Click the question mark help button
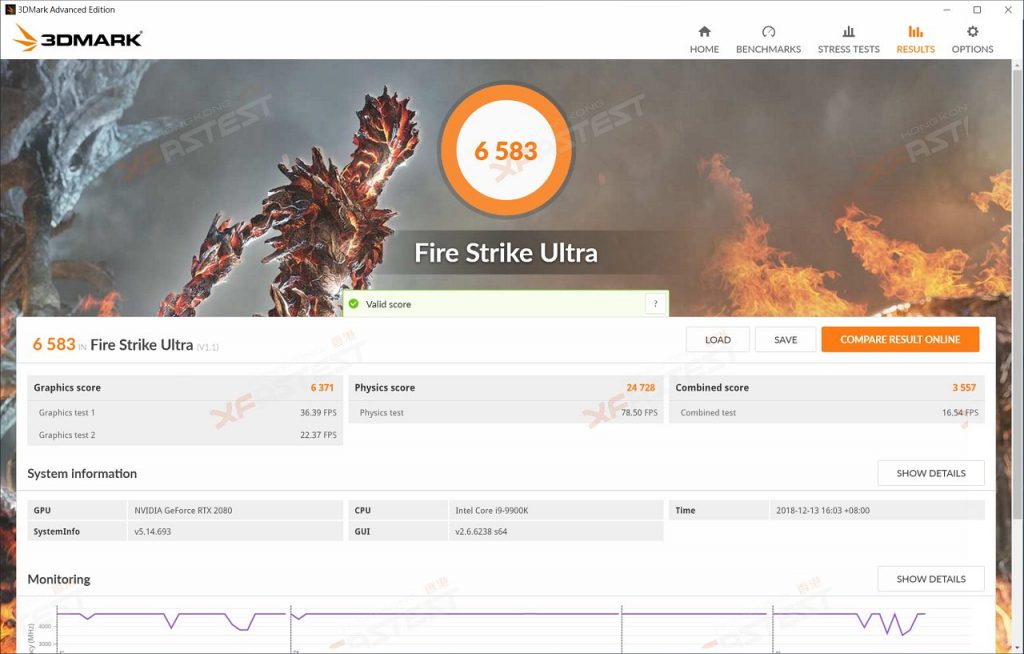The width and height of the screenshot is (1024, 654). point(656,304)
